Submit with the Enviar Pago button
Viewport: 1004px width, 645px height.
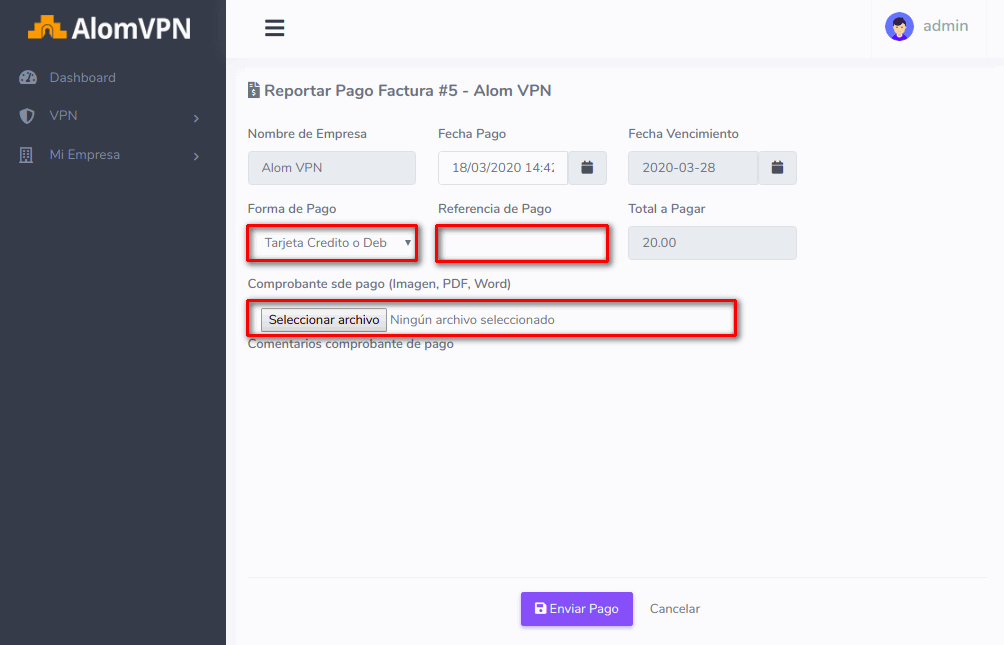(x=576, y=609)
